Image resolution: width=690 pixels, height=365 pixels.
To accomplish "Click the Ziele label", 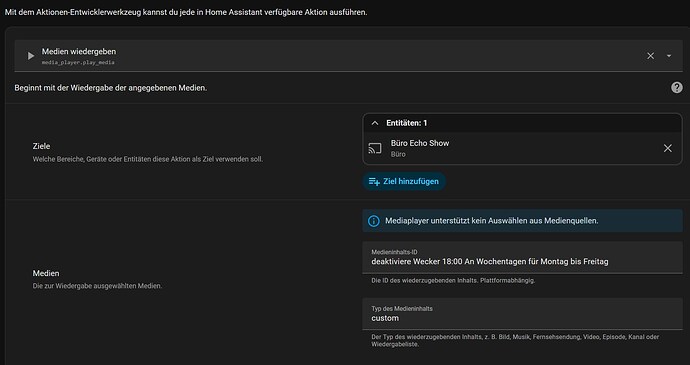I will click(41, 146).
